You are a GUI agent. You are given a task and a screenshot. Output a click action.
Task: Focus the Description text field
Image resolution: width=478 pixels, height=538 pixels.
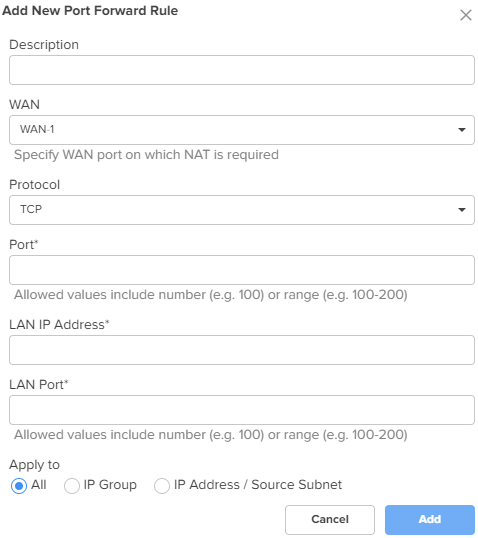pyautogui.click(x=242, y=70)
